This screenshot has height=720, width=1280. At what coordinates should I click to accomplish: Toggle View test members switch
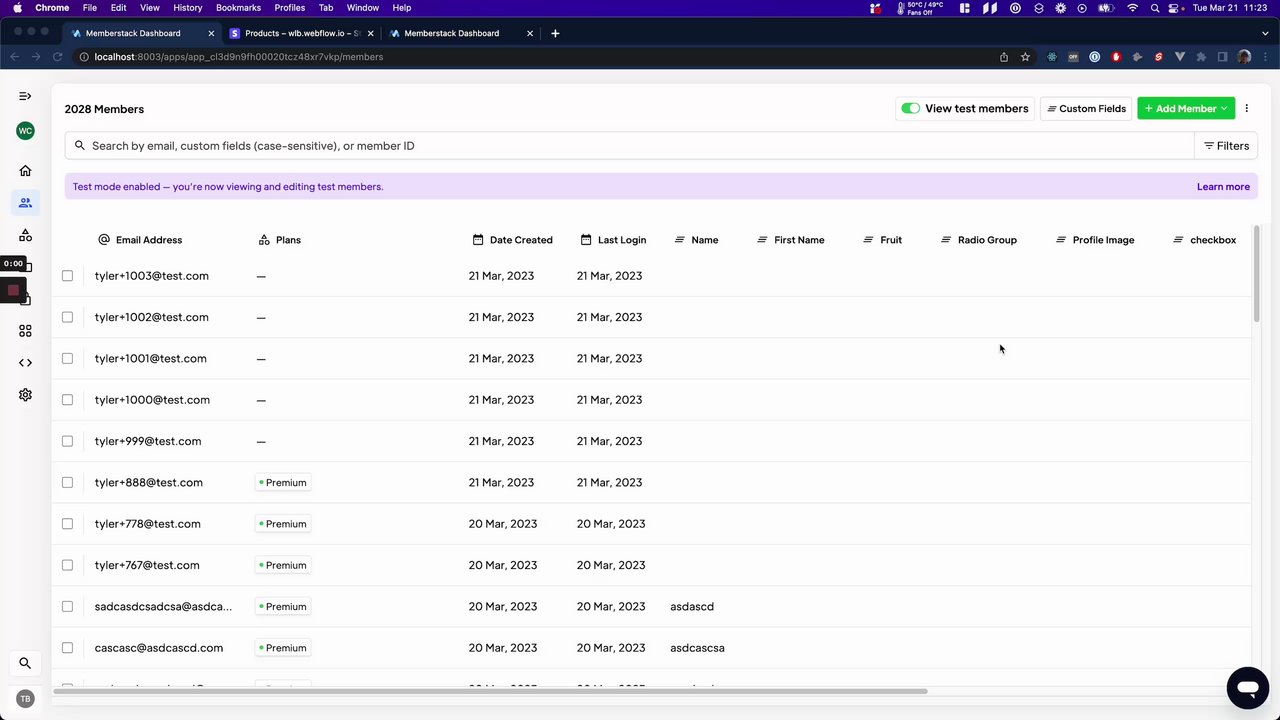[x=910, y=108]
